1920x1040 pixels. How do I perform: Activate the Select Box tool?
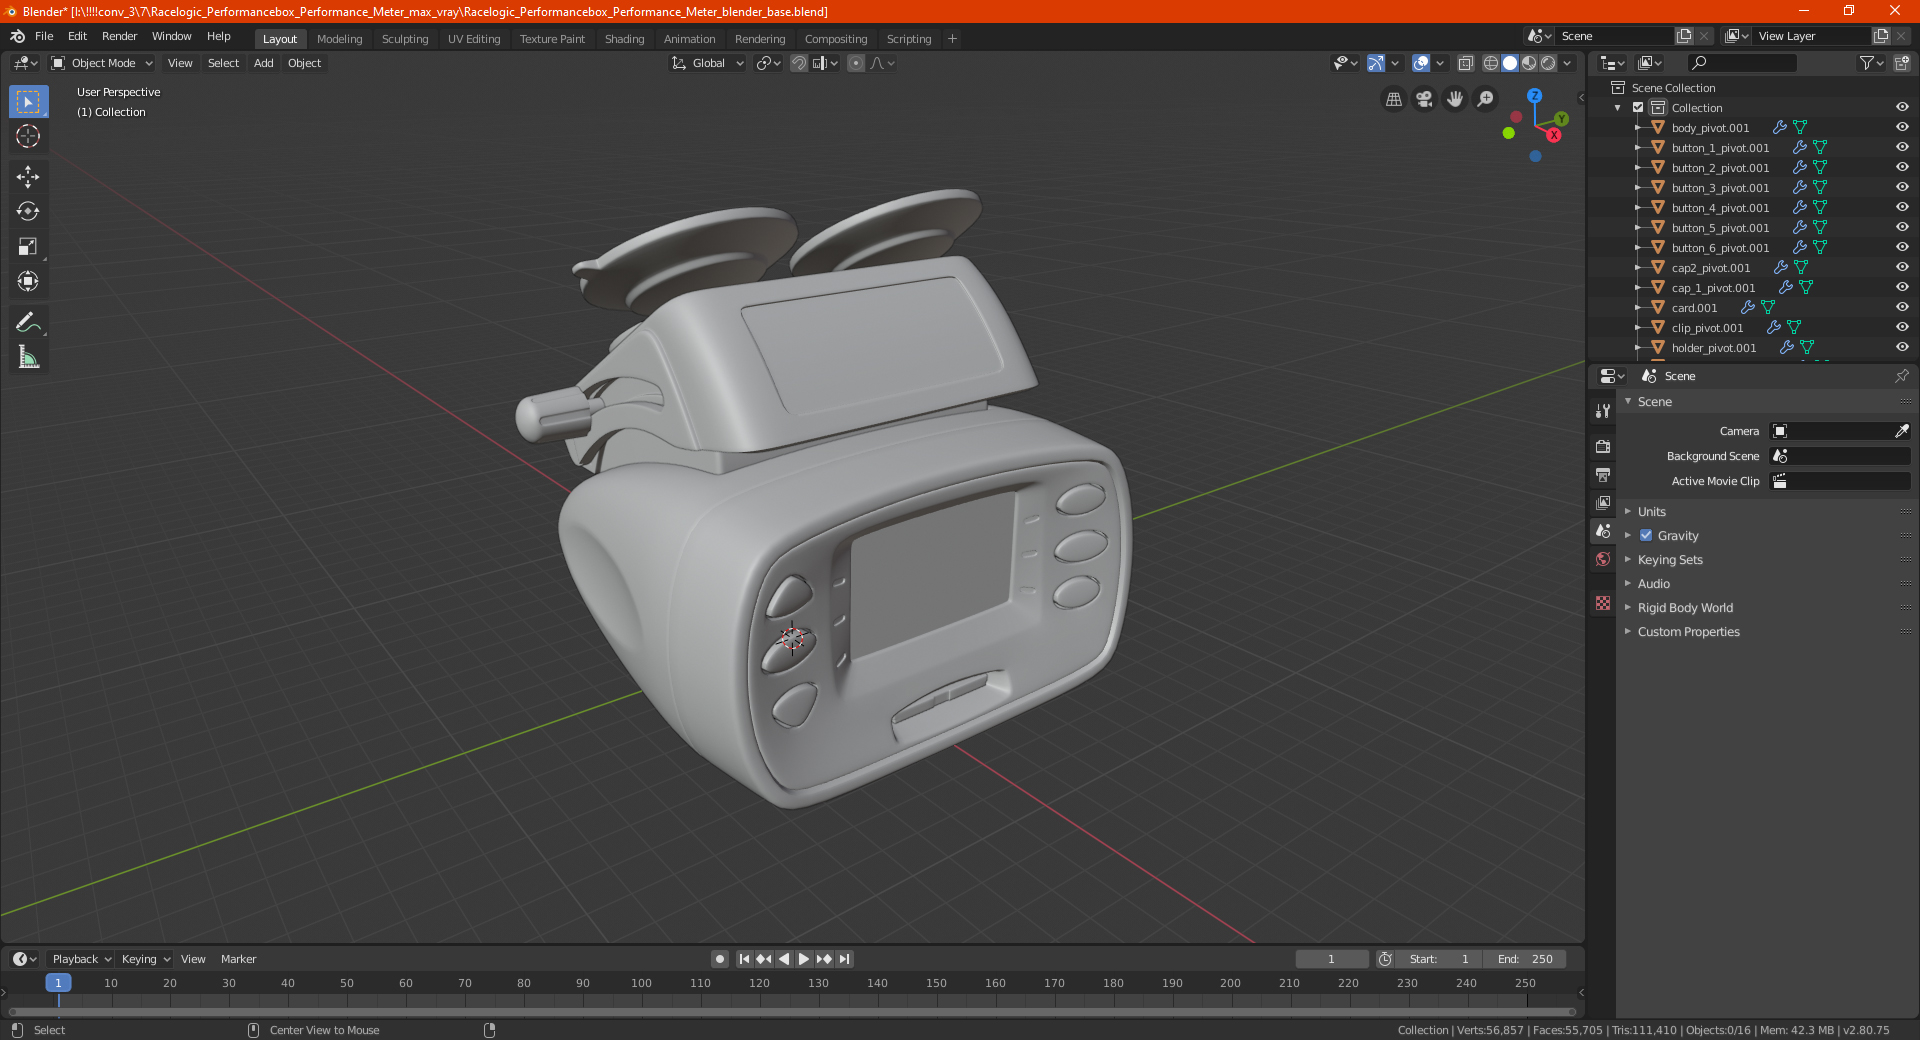pyautogui.click(x=28, y=101)
